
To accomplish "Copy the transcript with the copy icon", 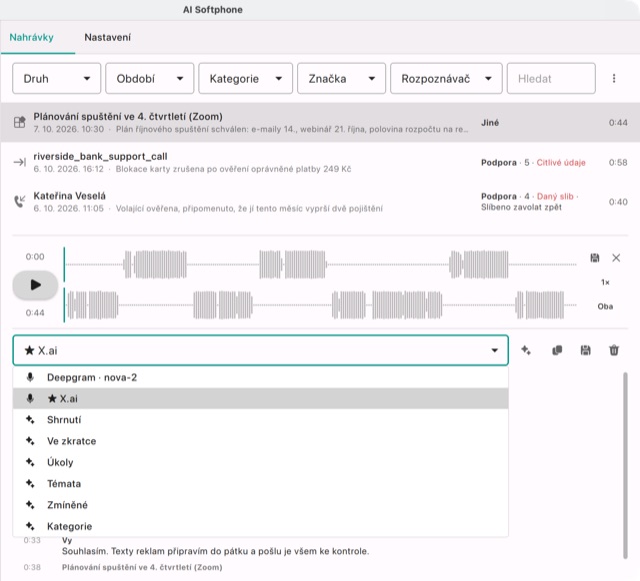I will (557, 350).
